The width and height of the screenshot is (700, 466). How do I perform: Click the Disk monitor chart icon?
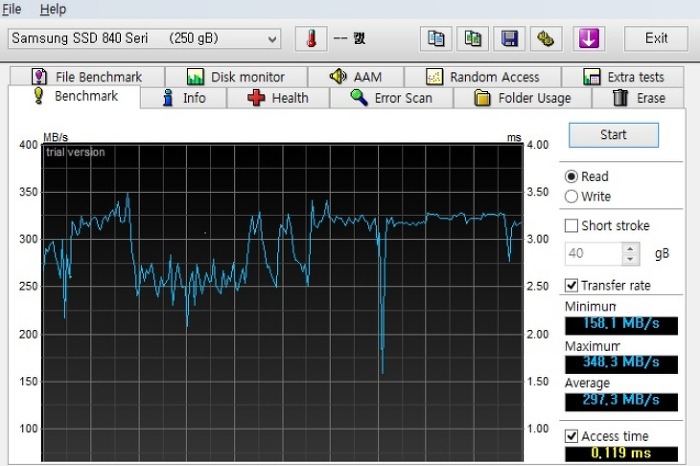coord(195,77)
